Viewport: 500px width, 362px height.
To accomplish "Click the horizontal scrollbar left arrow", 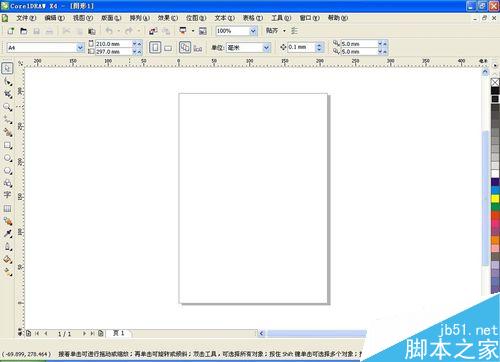I will click(261, 333).
